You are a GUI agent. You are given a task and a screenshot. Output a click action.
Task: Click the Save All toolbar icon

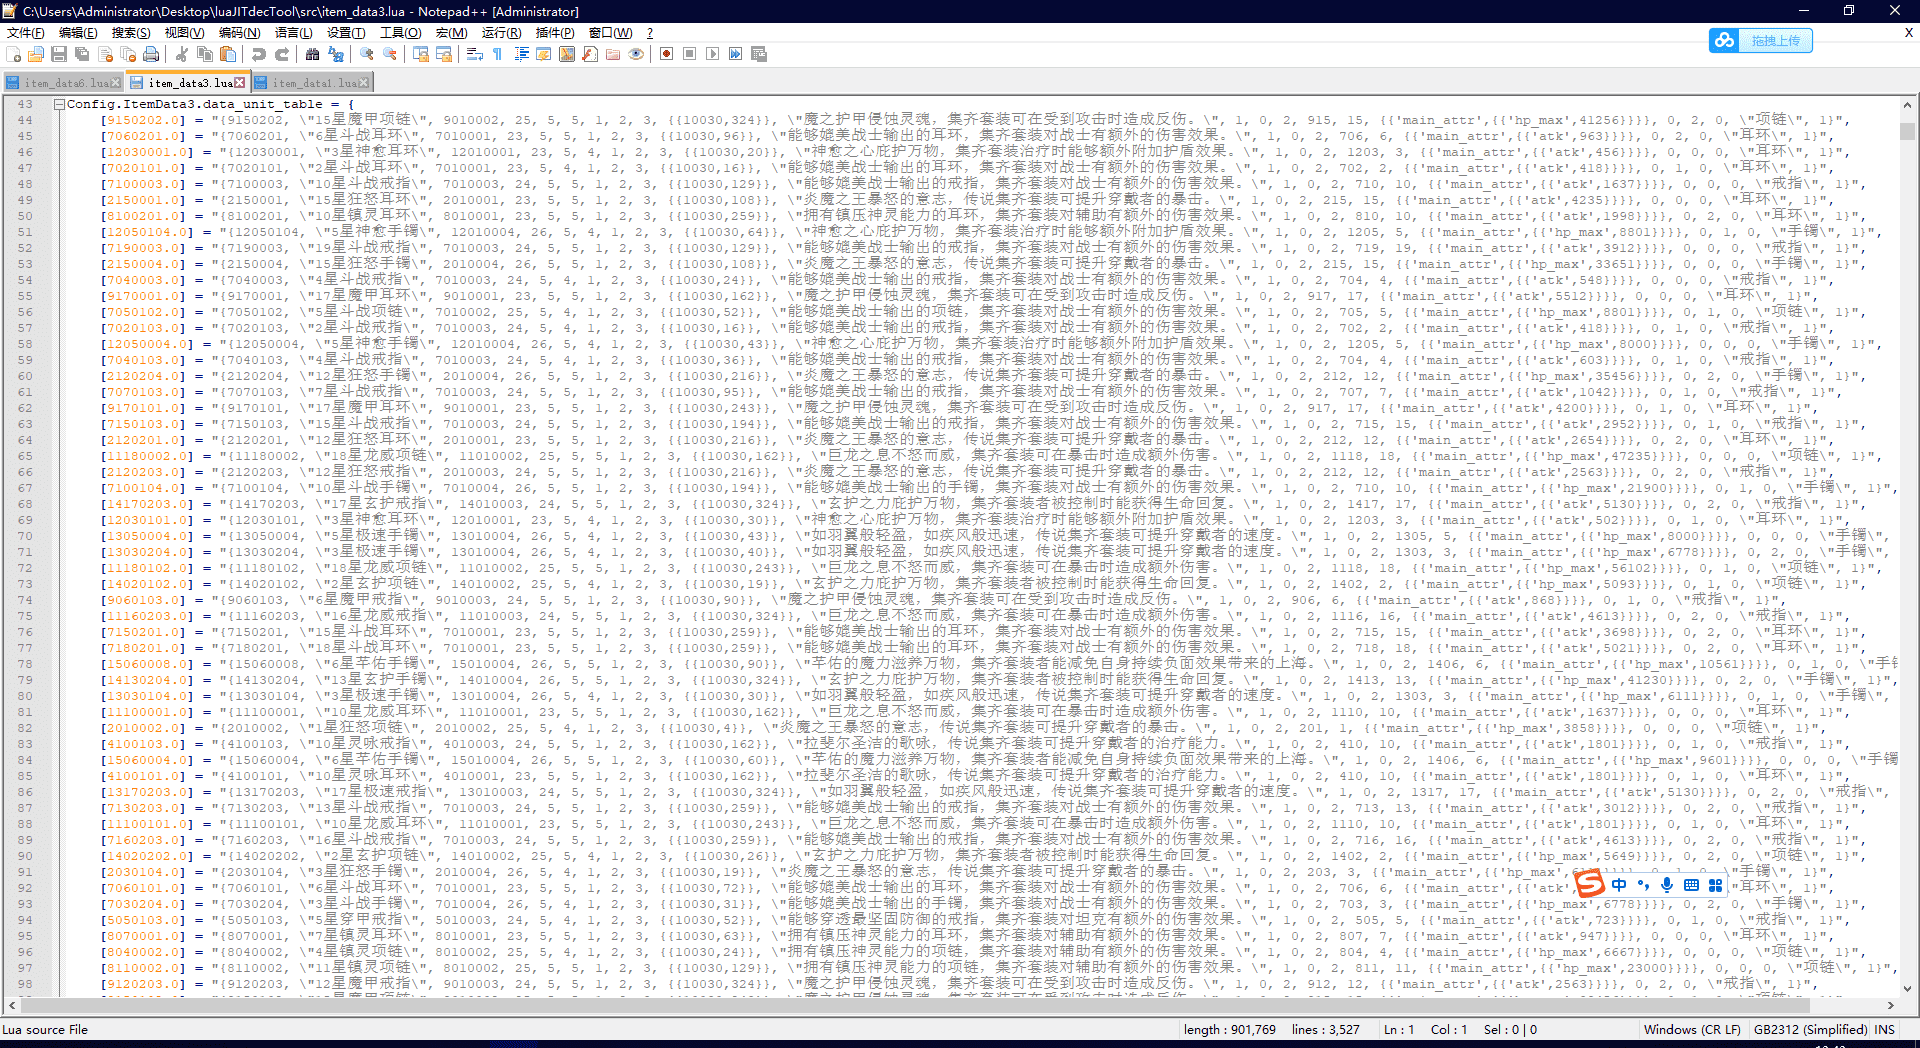[82, 54]
